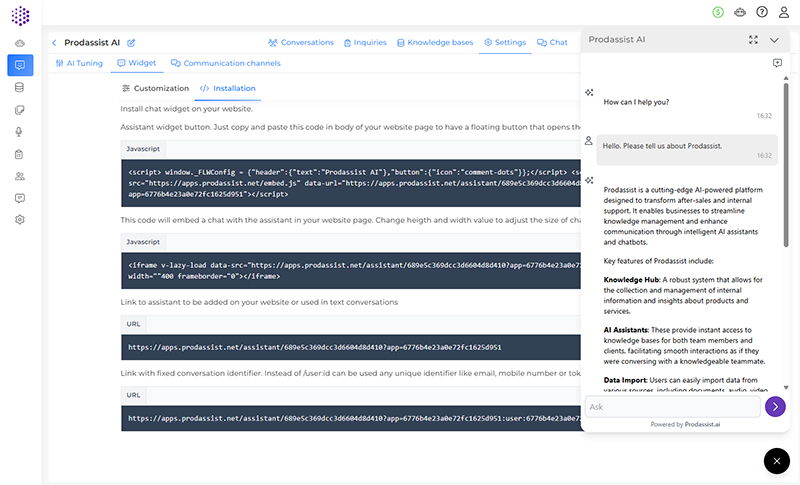
Task: Open the Knowledge bases link
Action: pos(435,43)
